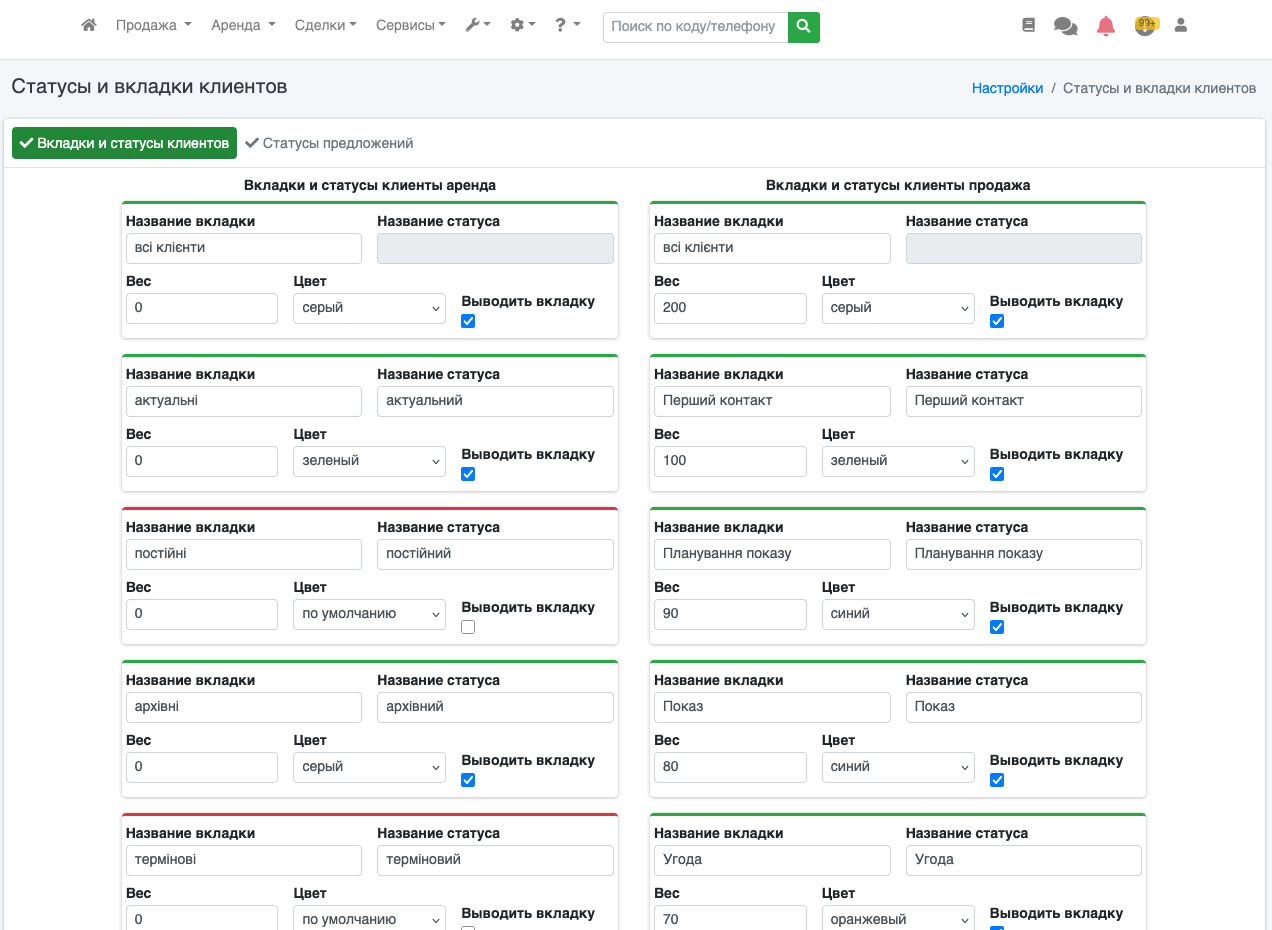Image resolution: width=1272 pixels, height=930 pixels.
Task: Uncheck tab display for 'актуальні' rental tab
Action: (468, 474)
